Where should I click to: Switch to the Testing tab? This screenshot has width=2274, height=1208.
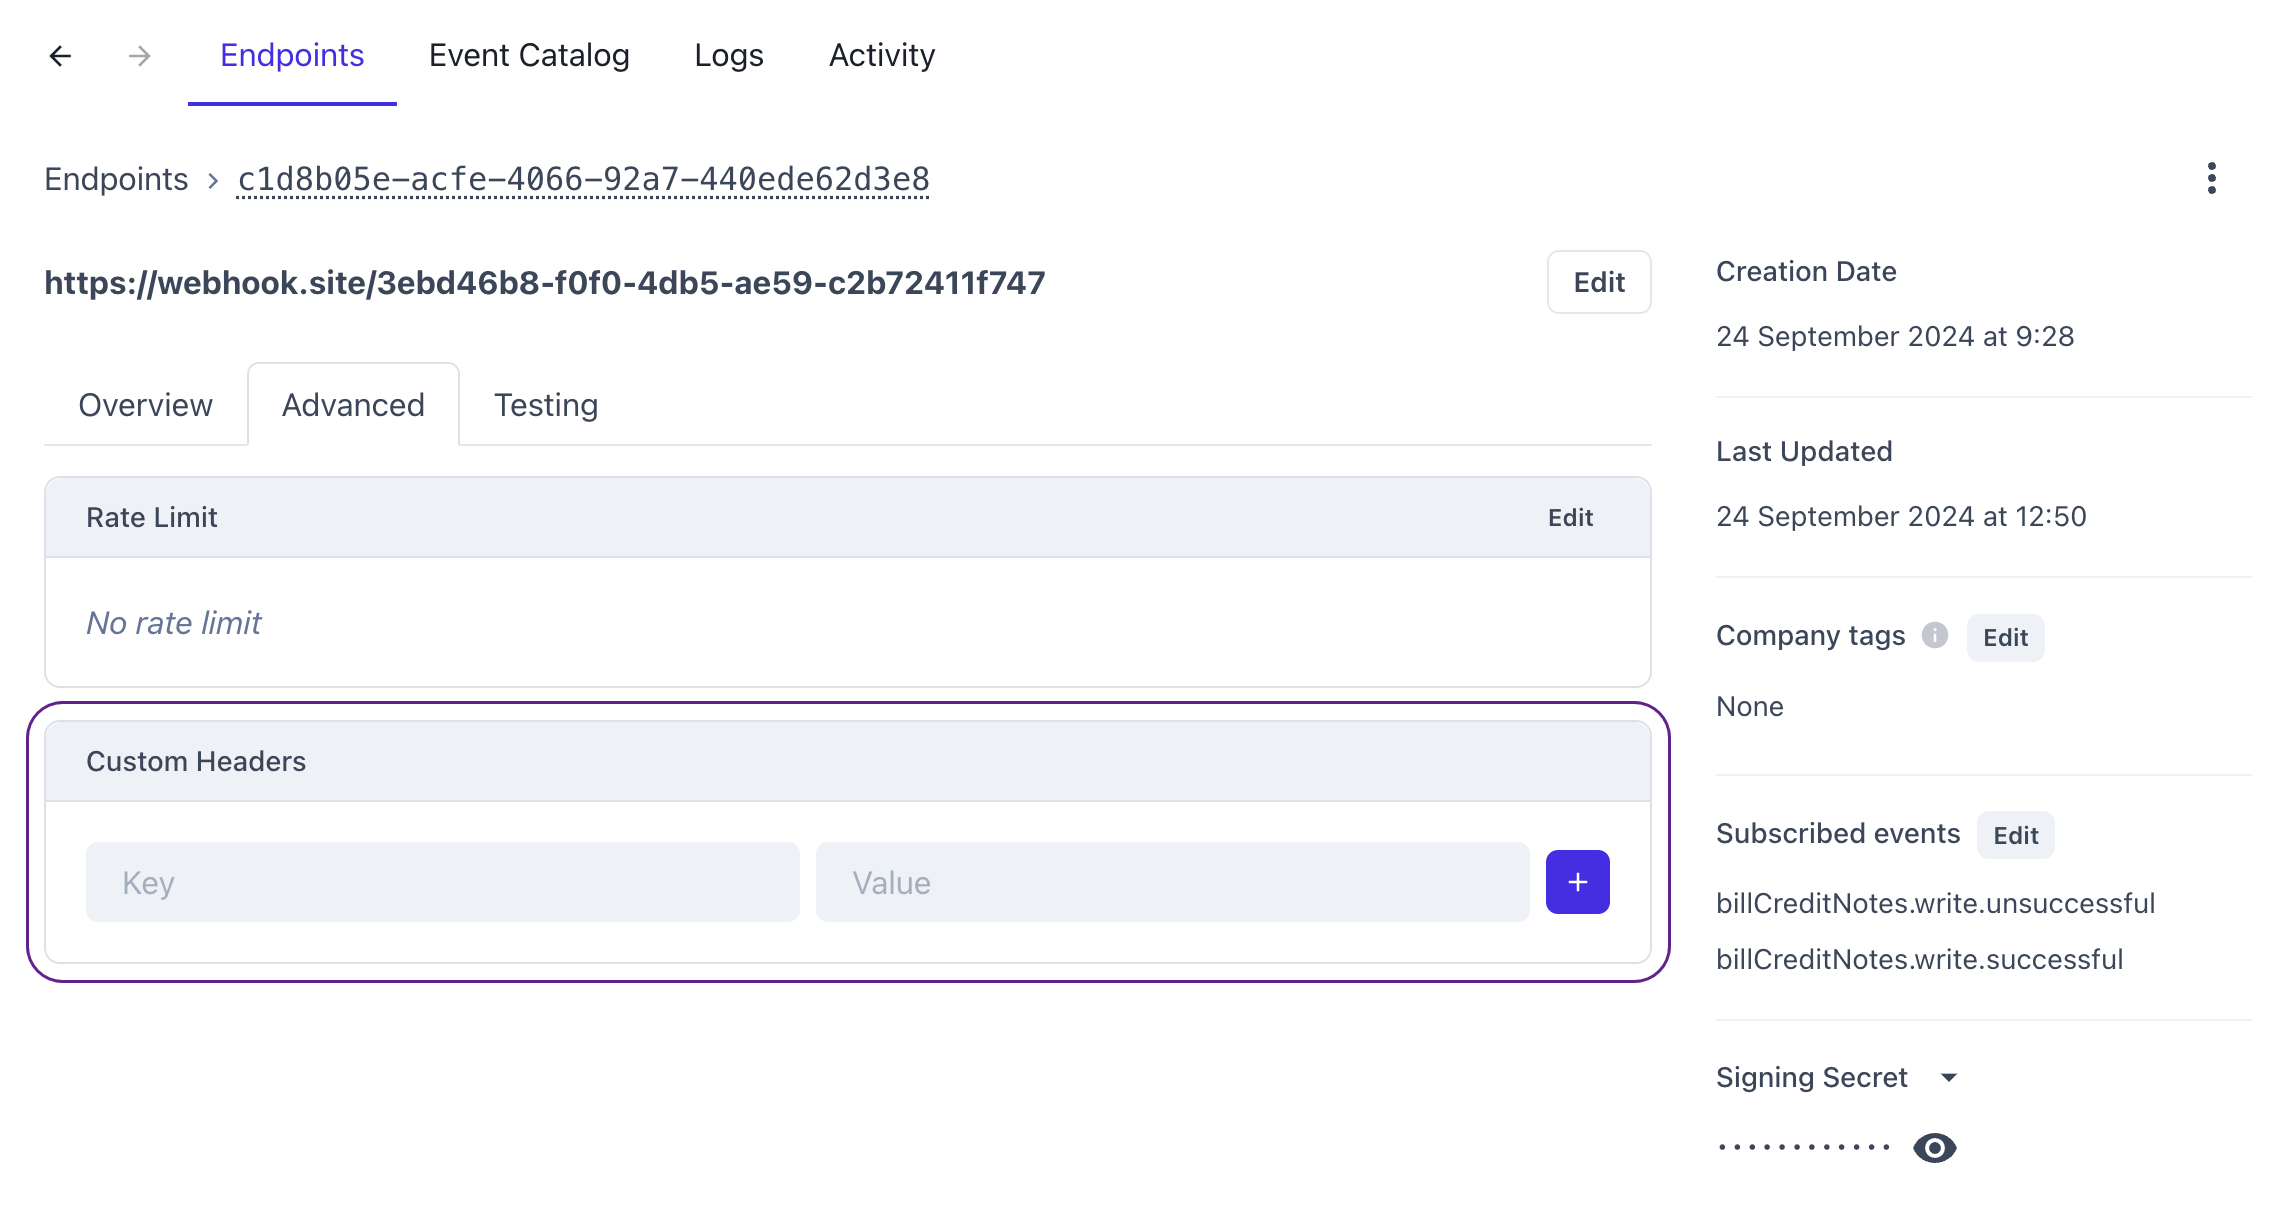coord(546,405)
